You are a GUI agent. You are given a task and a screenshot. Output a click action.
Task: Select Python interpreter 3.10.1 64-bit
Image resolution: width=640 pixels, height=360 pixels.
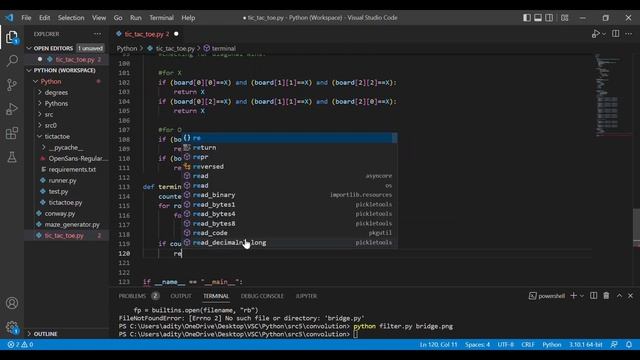pyautogui.click(x=586, y=345)
